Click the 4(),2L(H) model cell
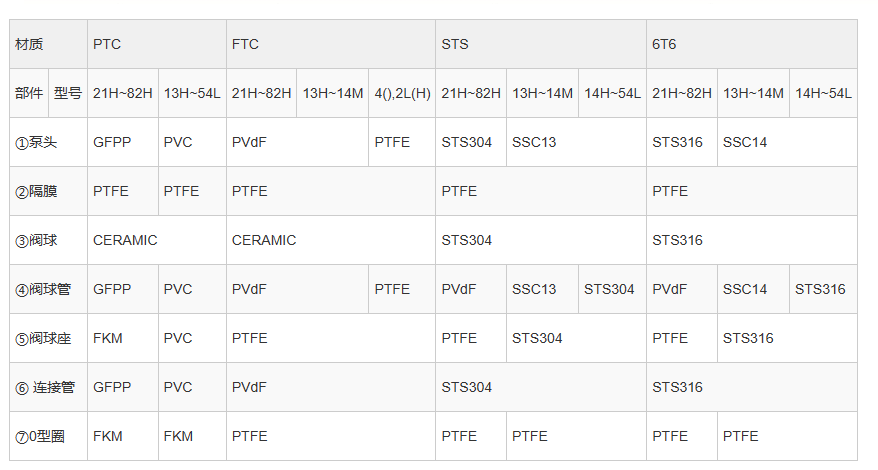 click(x=402, y=93)
